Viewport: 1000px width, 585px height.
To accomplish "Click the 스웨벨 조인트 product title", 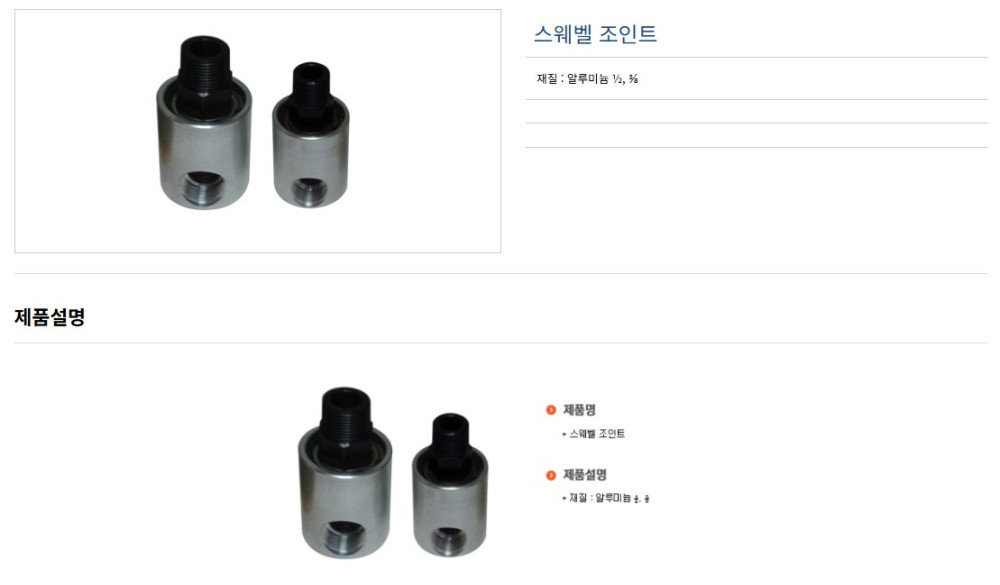I will 595,34.
